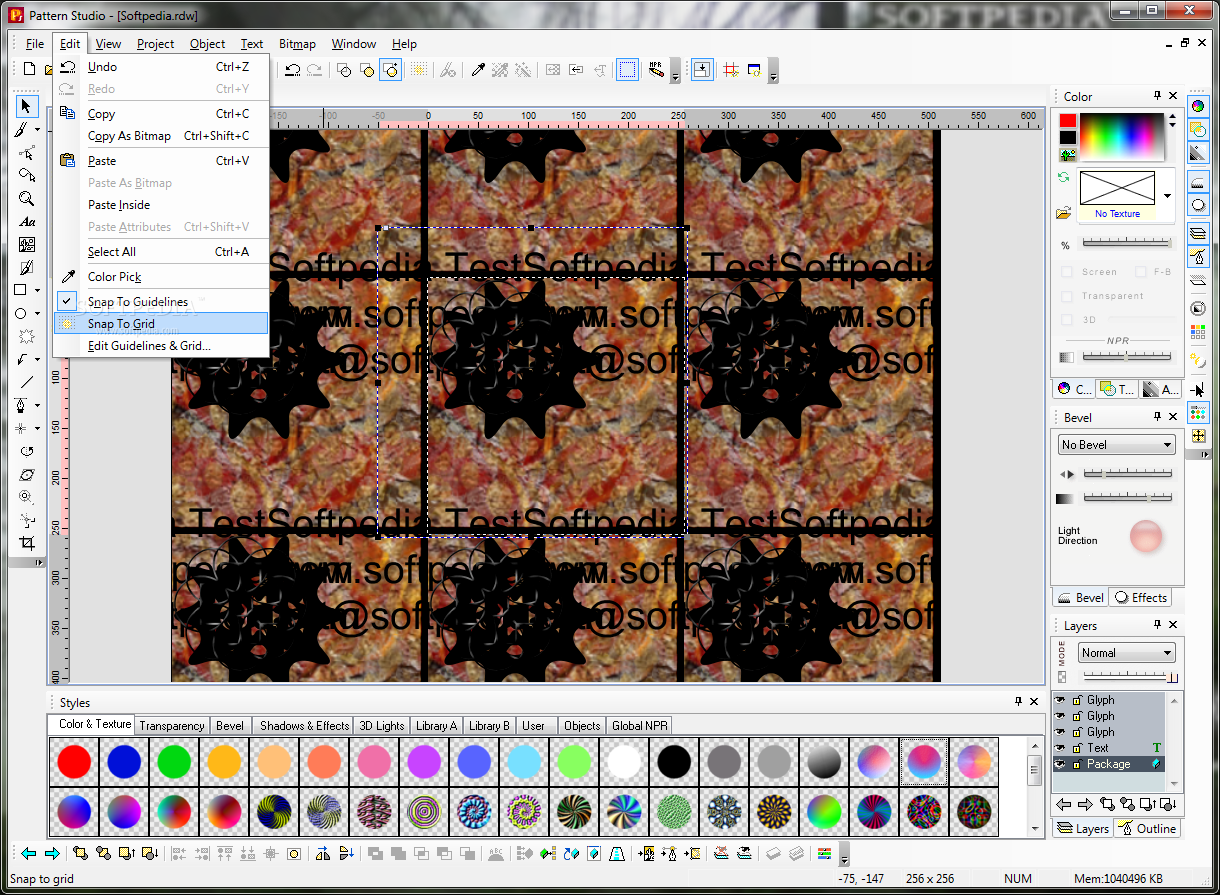
Task: Click the left blue arrow in bottom toolbar
Action: pos(29,854)
